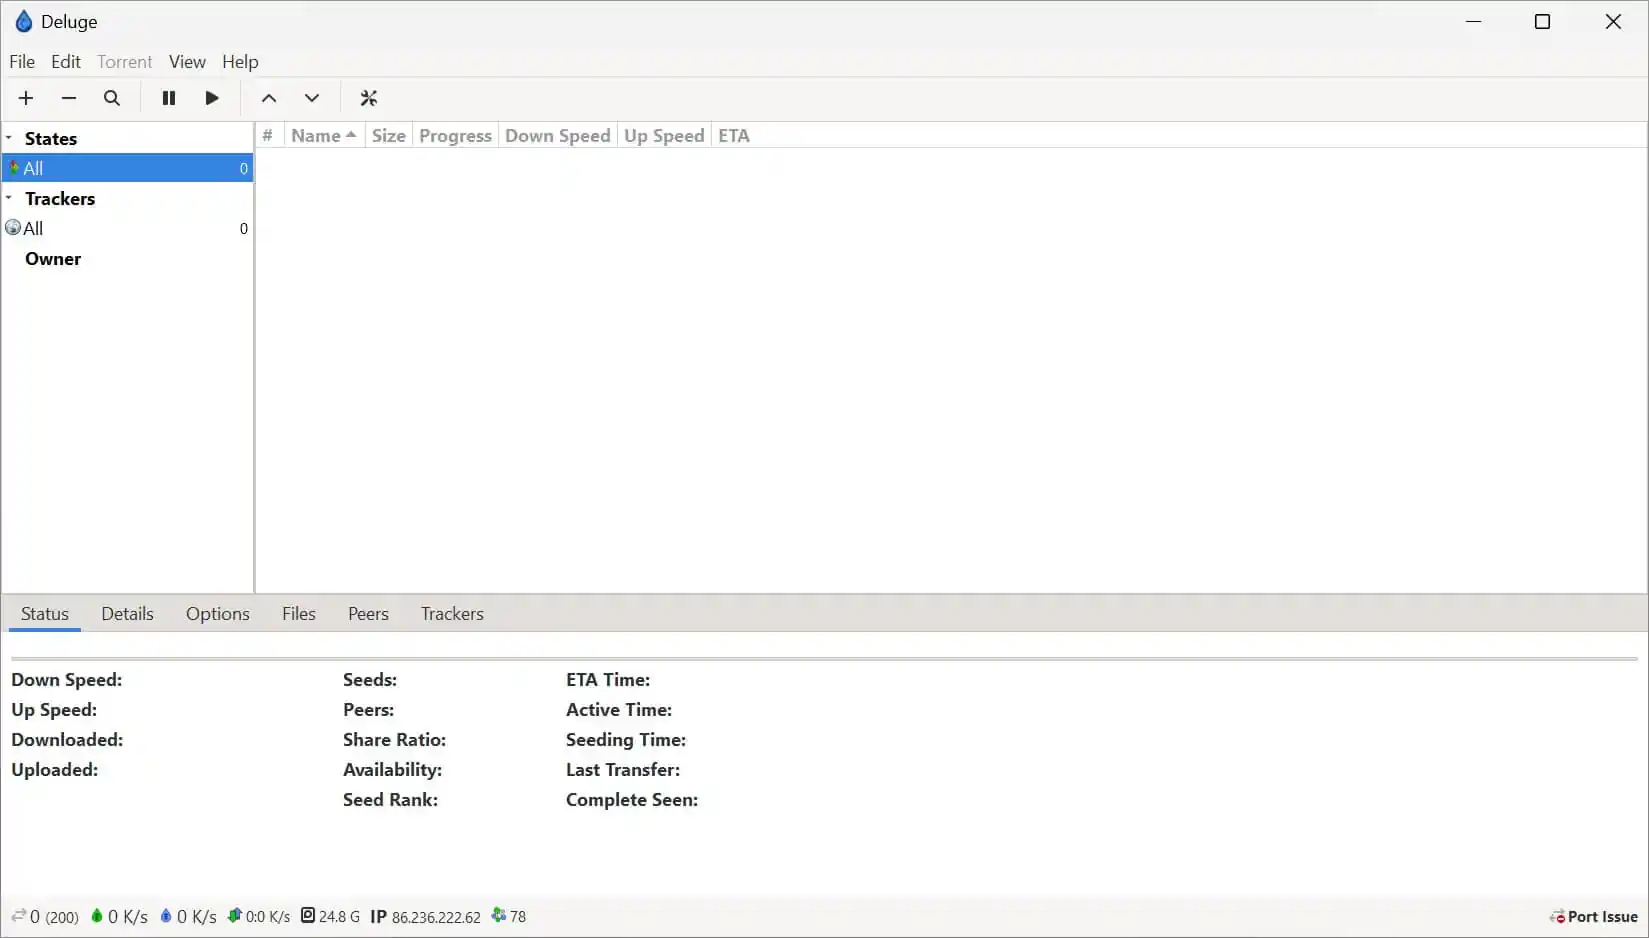Close the Deluge window
This screenshot has height=938, width=1649.
(1613, 21)
